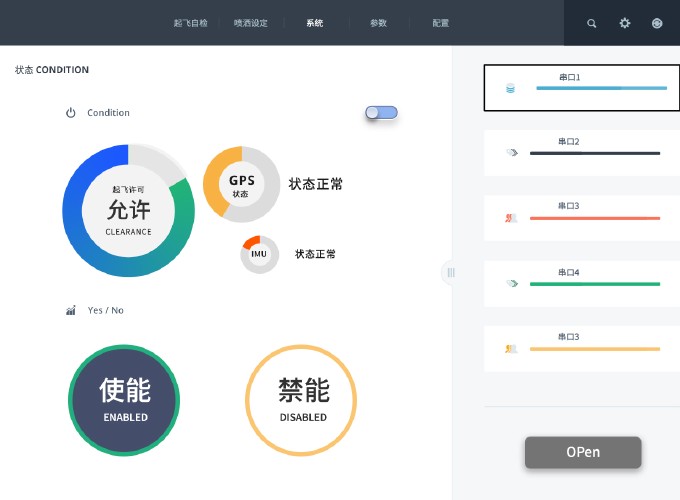Viewport: 680px width, 500px height.
Task: Click the power icon beside Condition
Action: [x=71, y=113]
